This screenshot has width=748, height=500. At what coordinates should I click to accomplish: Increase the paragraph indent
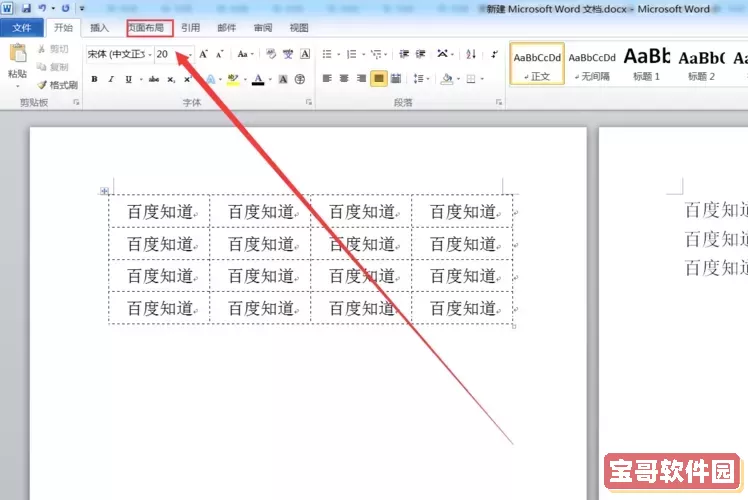coord(420,54)
